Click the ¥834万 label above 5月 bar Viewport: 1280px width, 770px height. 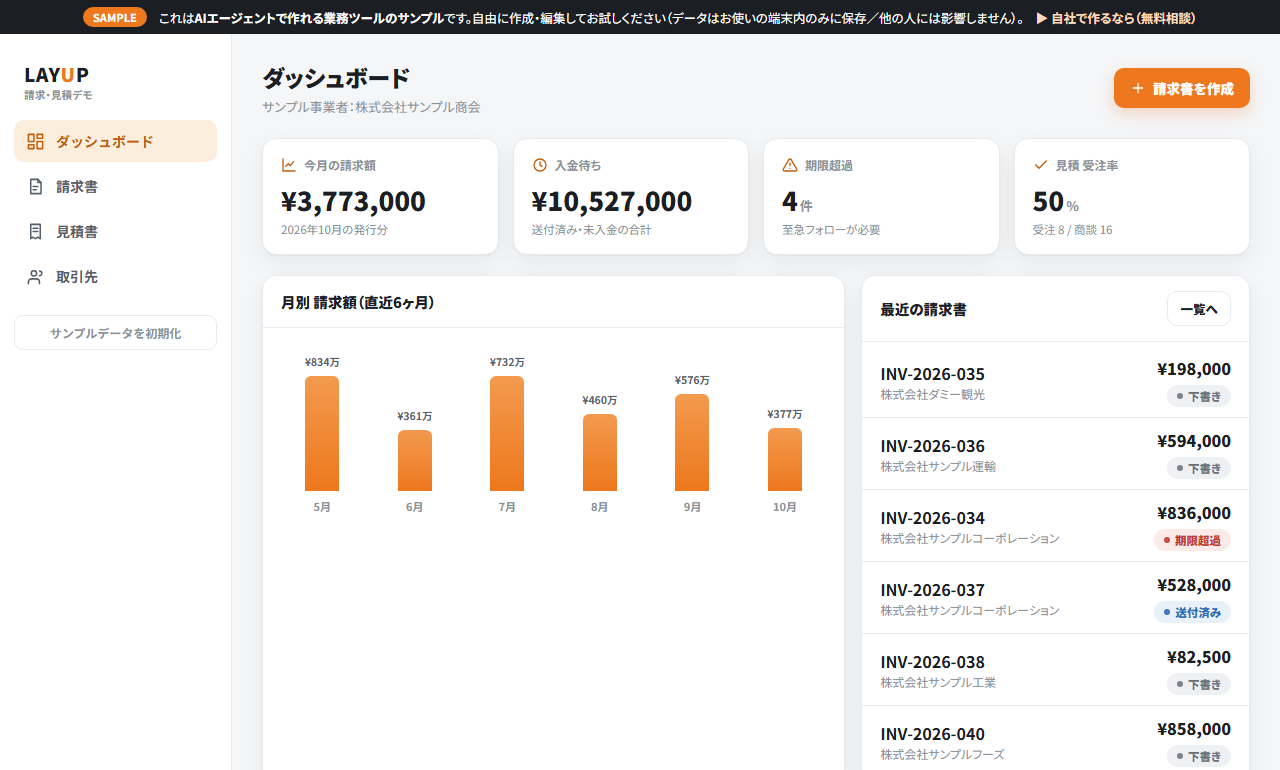point(322,362)
